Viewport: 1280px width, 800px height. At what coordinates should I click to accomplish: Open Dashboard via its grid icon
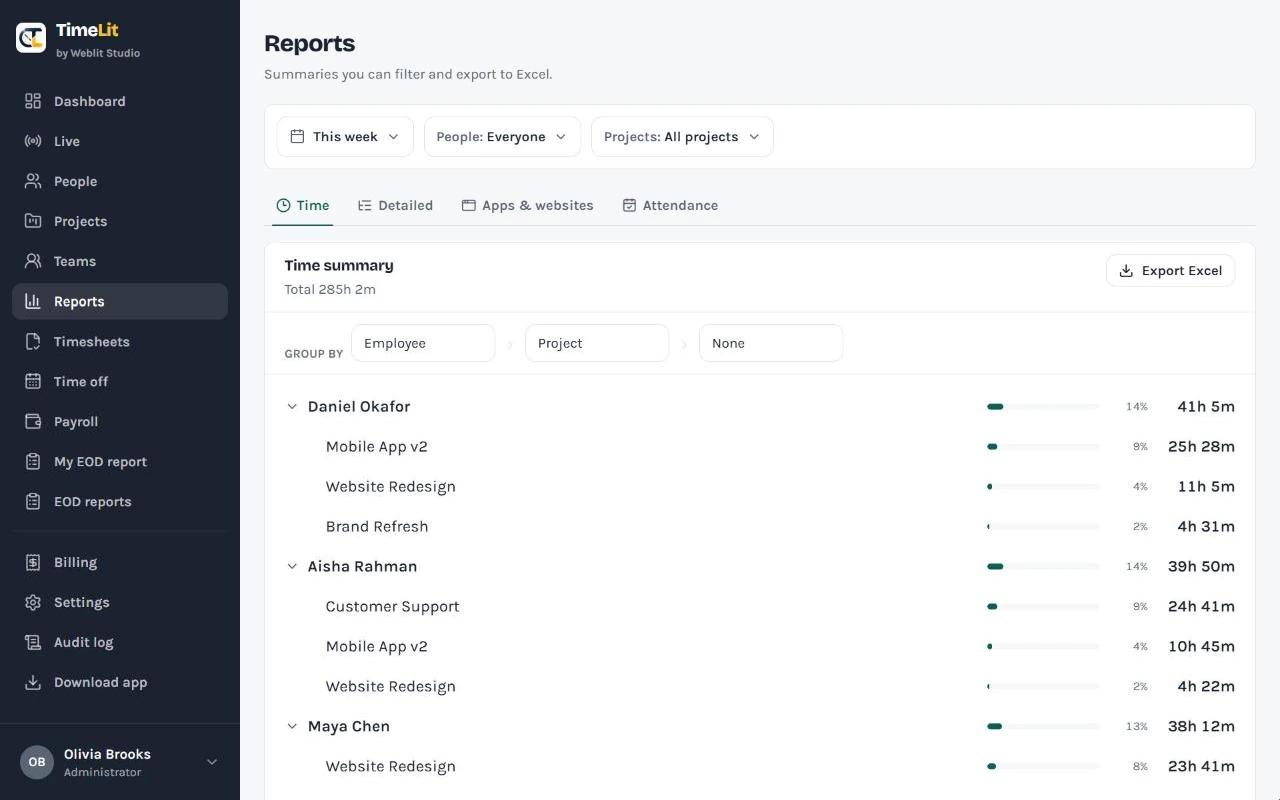coord(33,101)
